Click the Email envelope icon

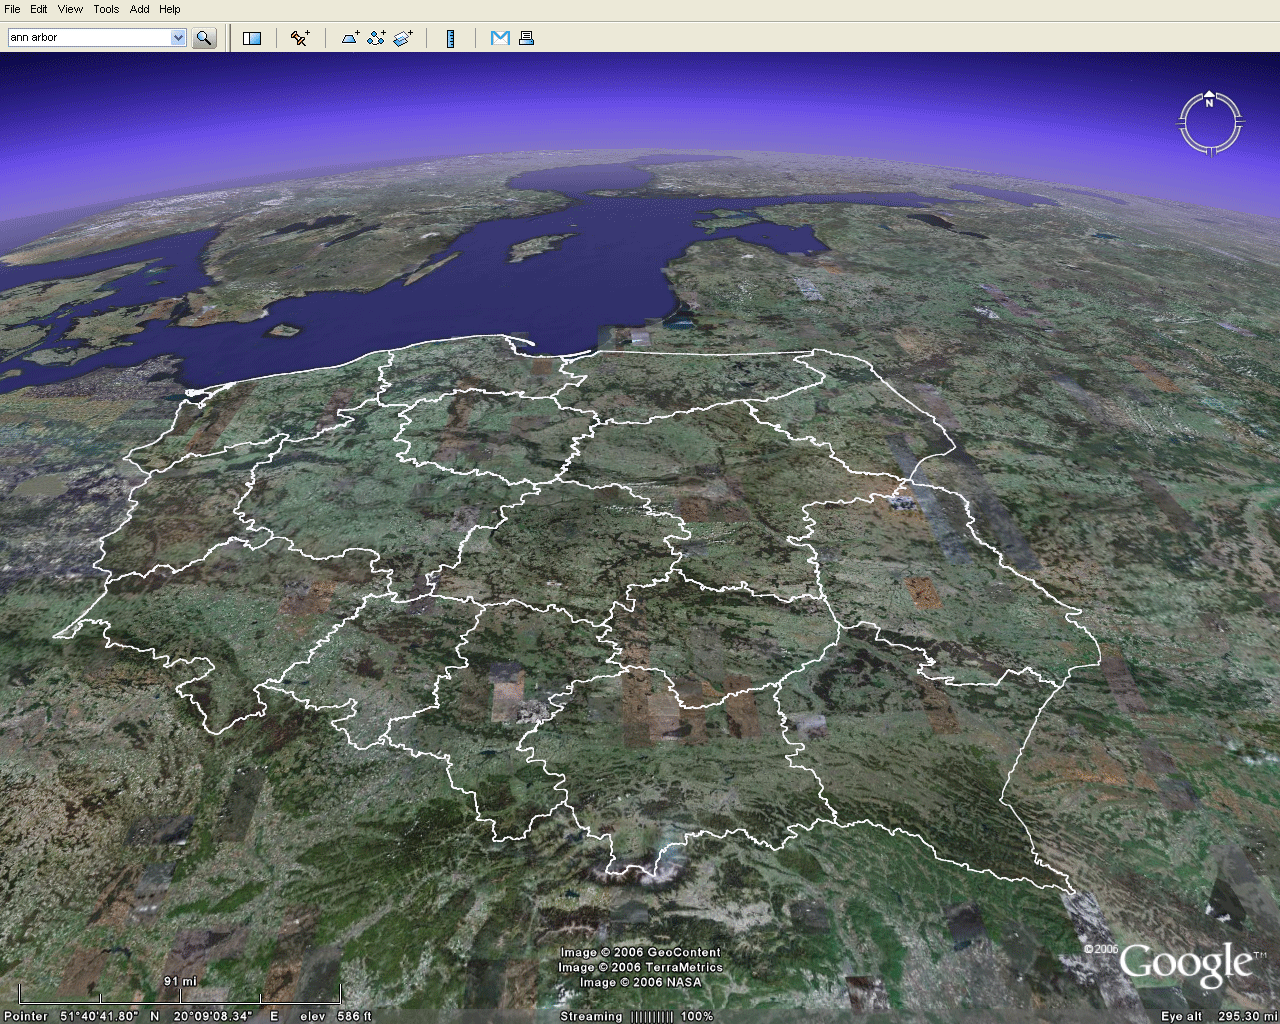[x=500, y=38]
